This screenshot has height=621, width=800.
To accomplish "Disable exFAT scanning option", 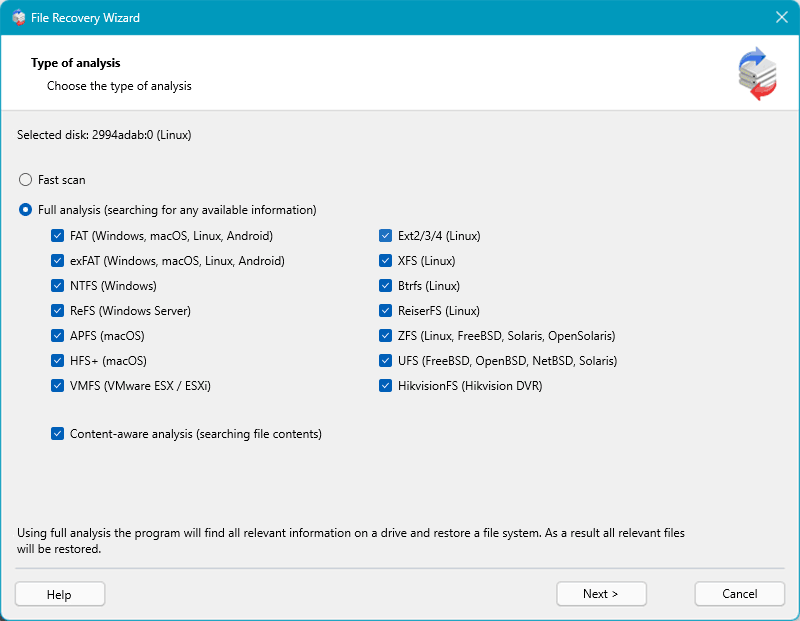I will 57,260.
